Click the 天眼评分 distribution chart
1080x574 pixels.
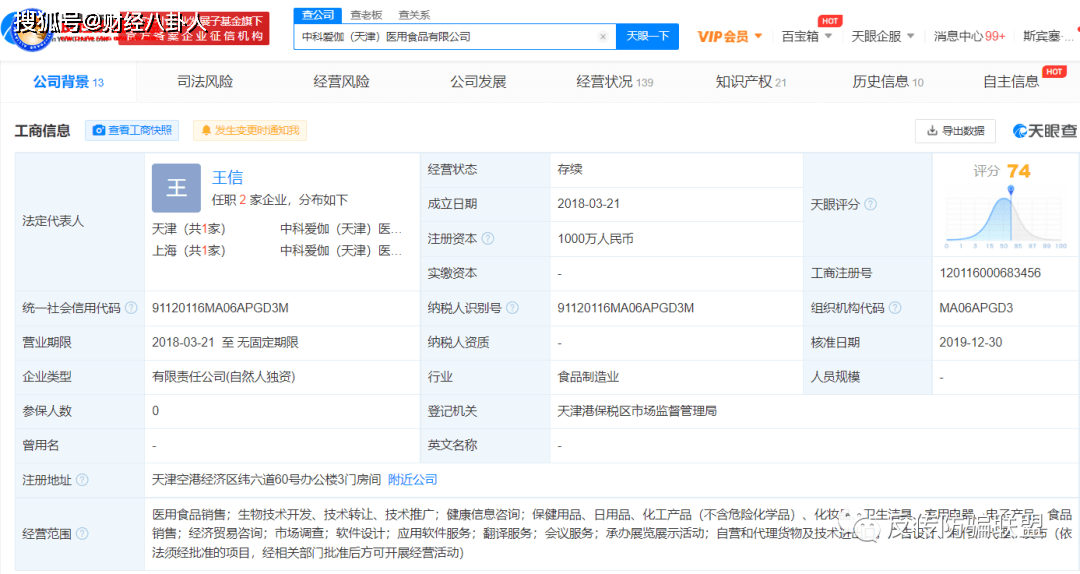click(x=1006, y=219)
